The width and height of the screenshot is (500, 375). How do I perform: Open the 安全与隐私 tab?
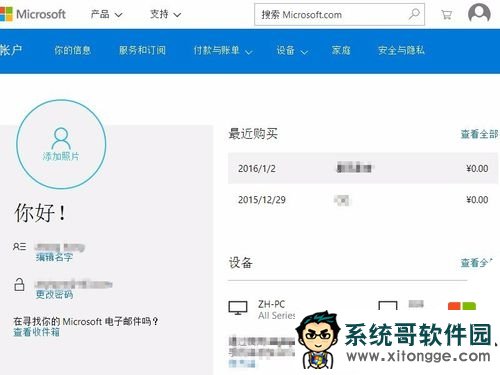[x=401, y=50]
